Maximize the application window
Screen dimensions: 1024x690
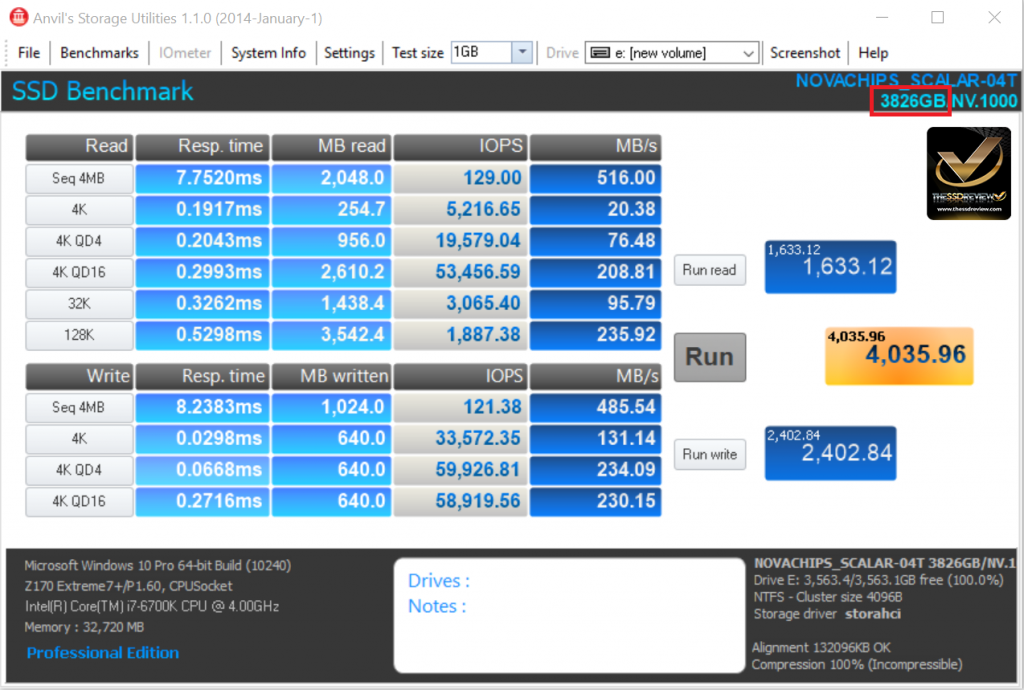937,18
